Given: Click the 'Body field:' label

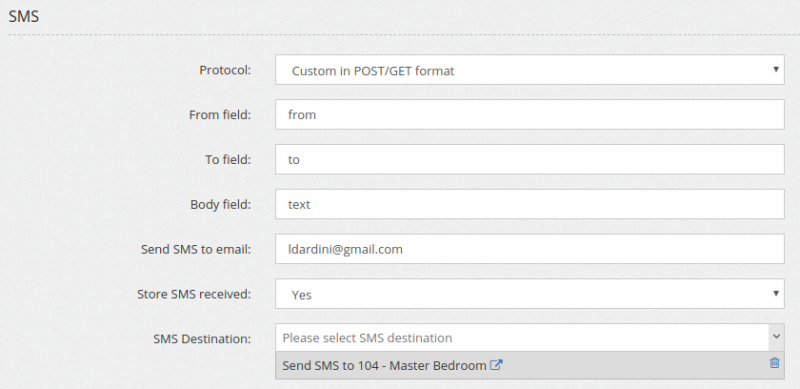Looking at the screenshot, I should tap(221, 205).
